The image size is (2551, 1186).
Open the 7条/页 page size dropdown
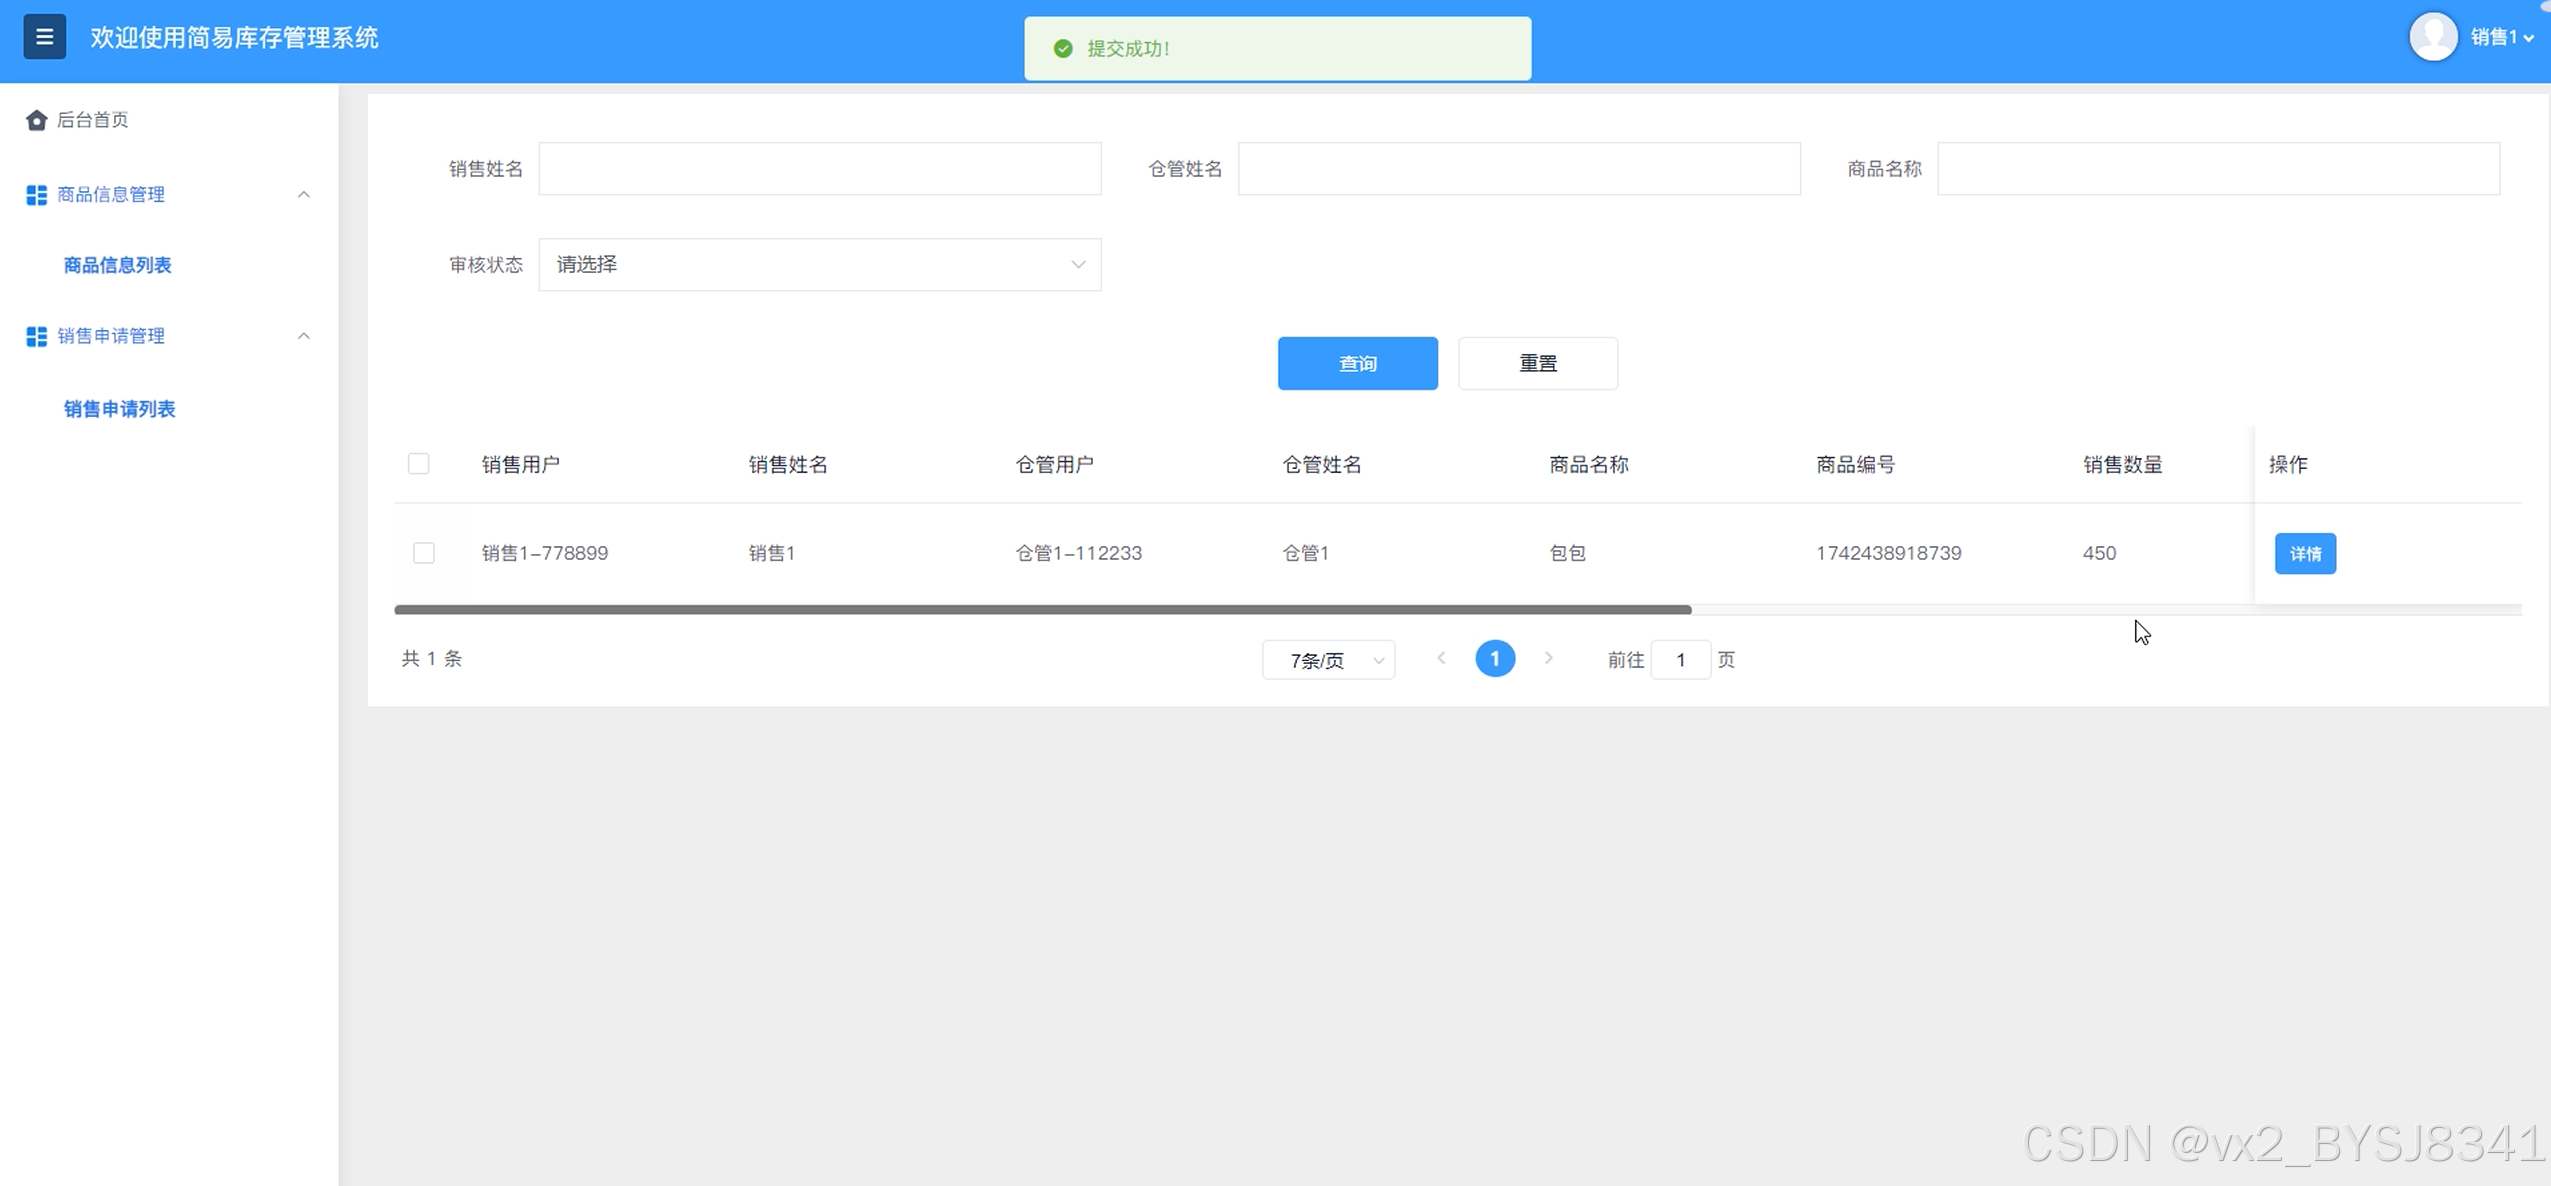coord(1328,660)
